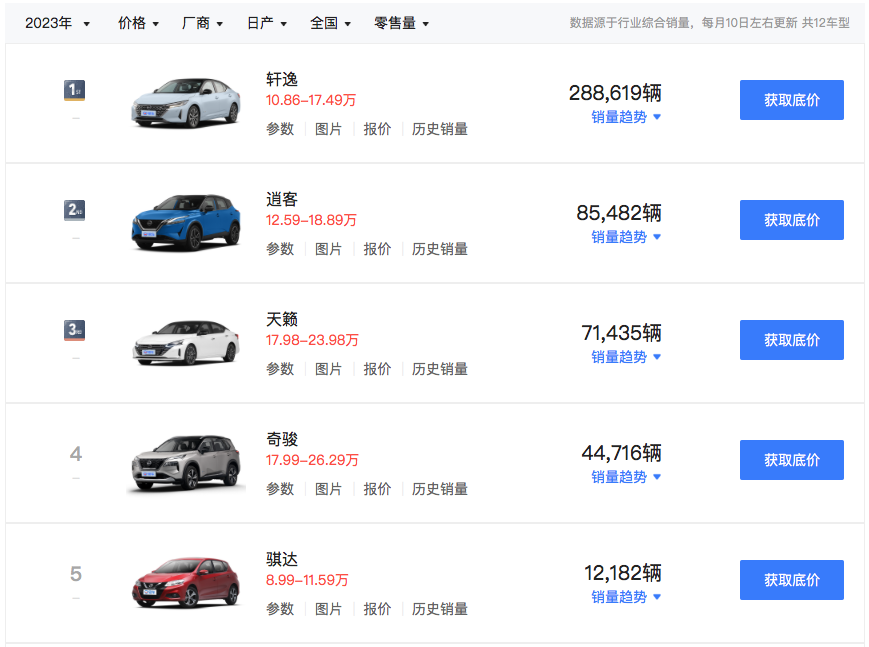Open 图片 link for 骐达
The height and width of the screenshot is (647, 869).
pos(328,609)
